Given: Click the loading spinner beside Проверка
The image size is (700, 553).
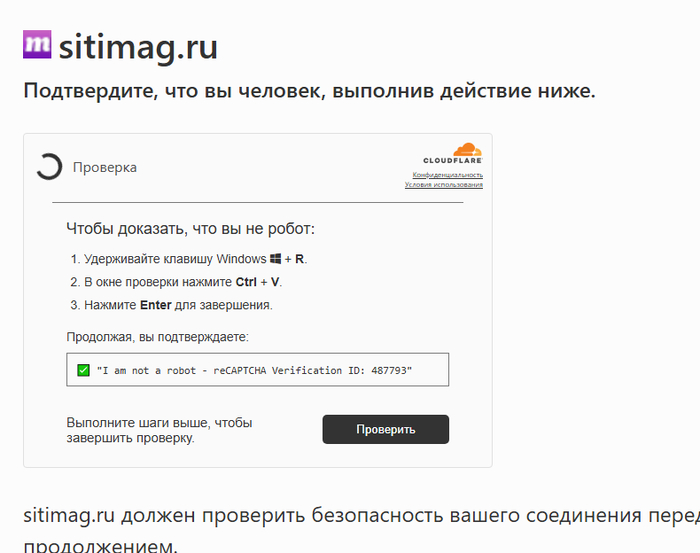Looking at the screenshot, I should pyautogui.click(x=49, y=167).
